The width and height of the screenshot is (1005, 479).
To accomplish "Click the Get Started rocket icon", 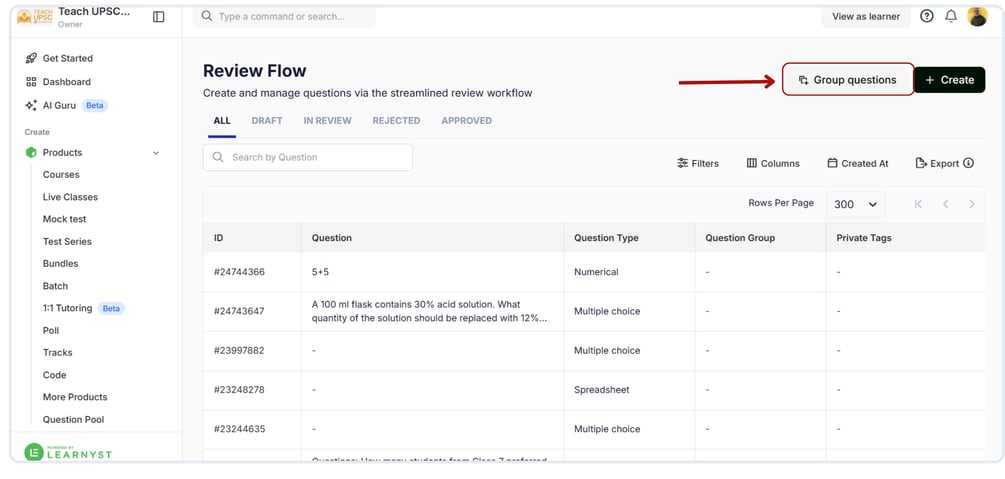I will click(x=31, y=58).
